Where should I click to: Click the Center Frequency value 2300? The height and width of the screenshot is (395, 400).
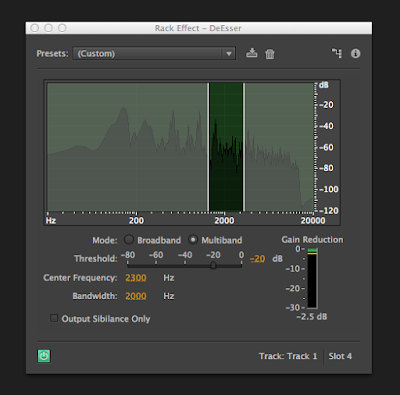coord(136,278)
